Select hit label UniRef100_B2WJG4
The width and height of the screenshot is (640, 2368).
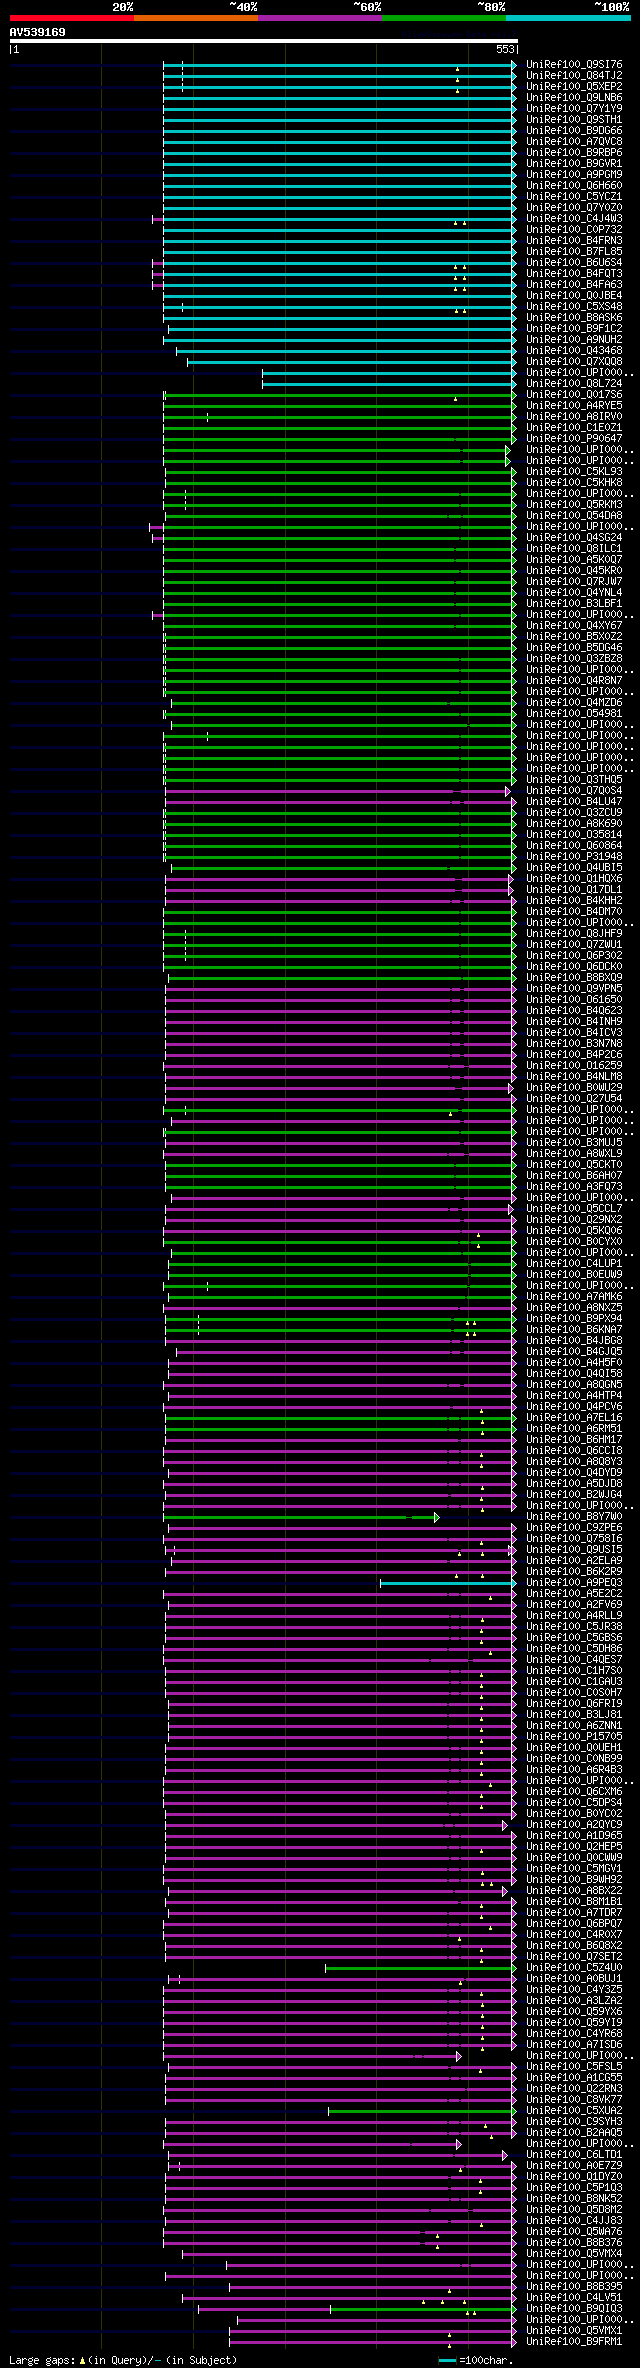[x=574, y=1494]
